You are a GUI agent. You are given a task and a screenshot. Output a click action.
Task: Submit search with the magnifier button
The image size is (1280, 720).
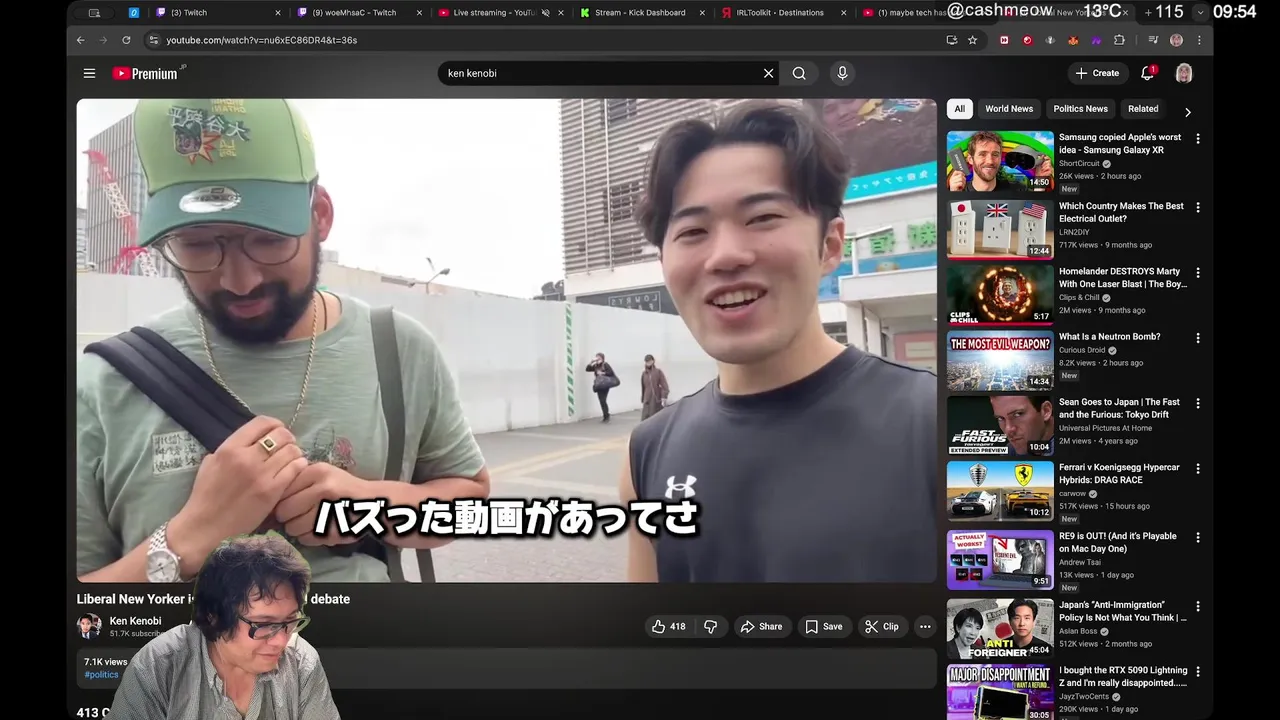[799, 73]
